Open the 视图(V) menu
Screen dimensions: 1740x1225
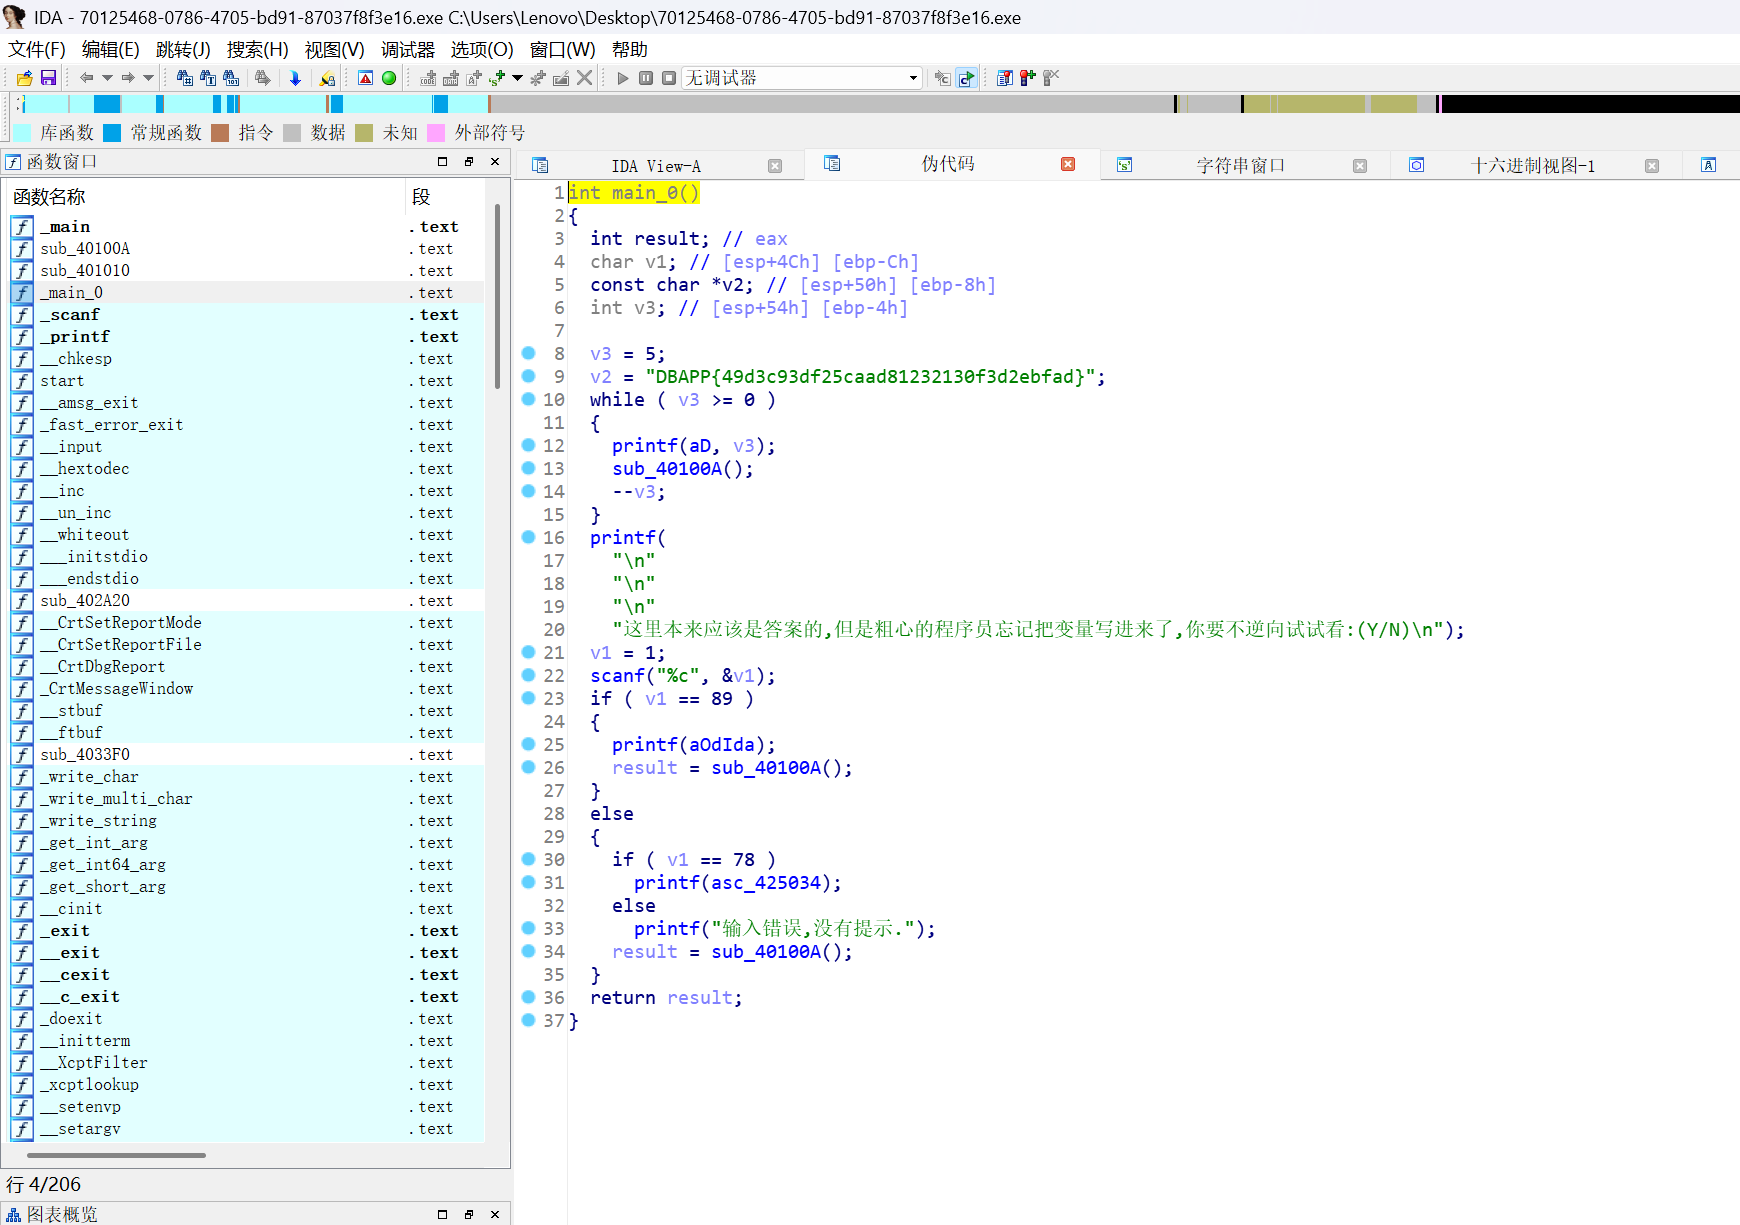(334, 50)
